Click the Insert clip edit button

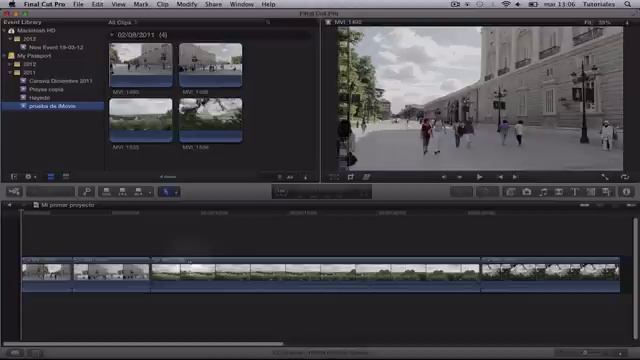point(122,191)
